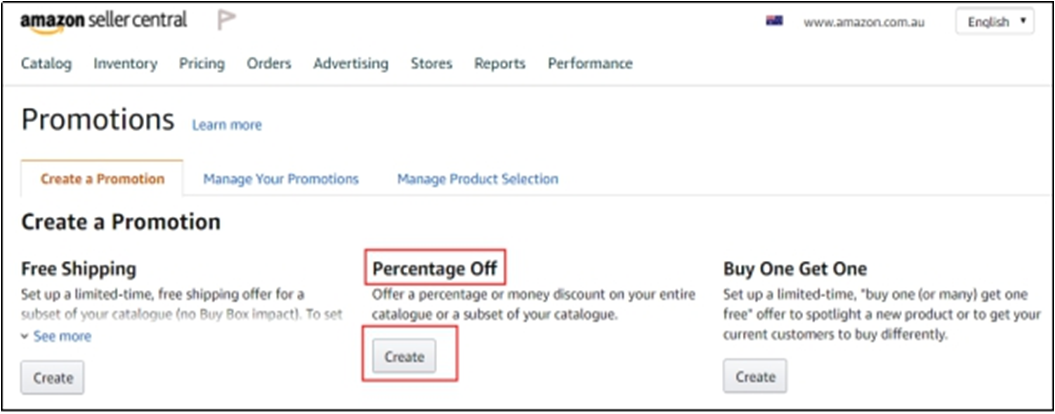
Task: Click the Amazon Seller Central logo
Action: 103,21
